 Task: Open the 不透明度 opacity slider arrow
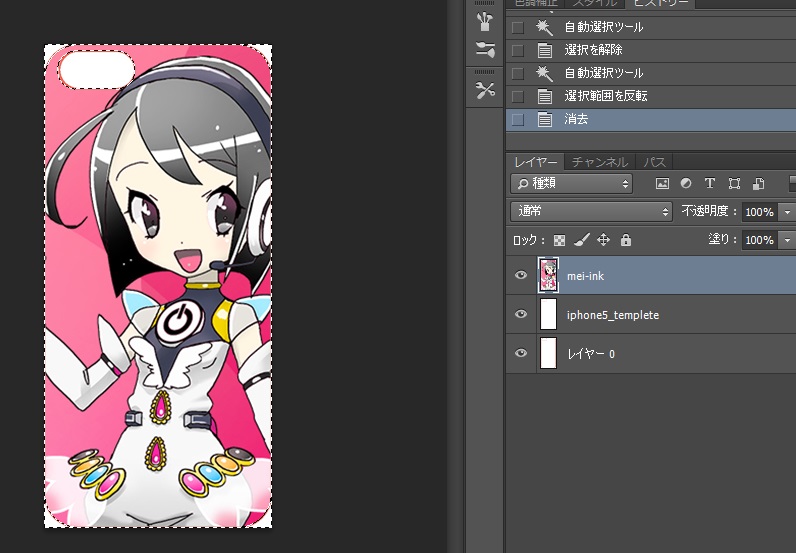787,212
